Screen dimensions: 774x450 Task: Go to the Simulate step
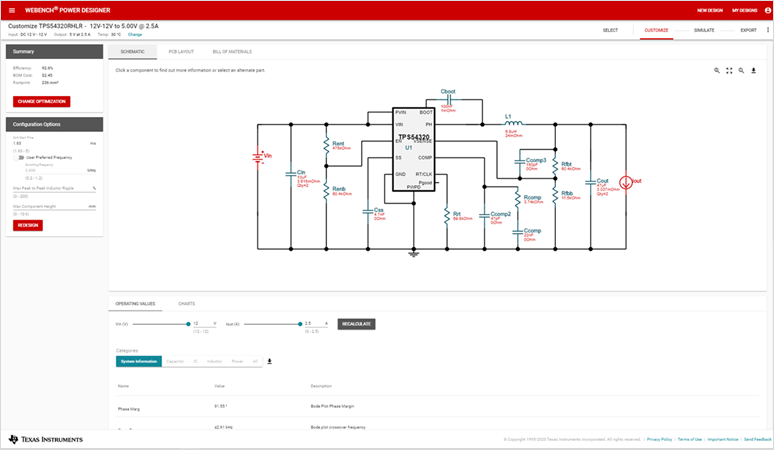pyautogui.click(x=704, y=30)
